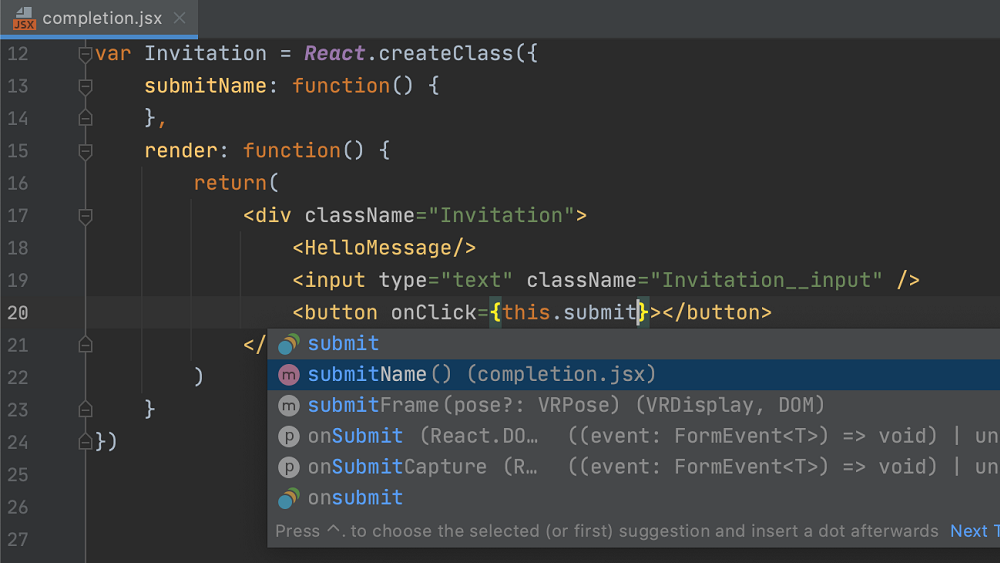Click the fold end marker on line 24
Image resolution: width=1000 pixels, height=563 pixels.
click(x=85, y=440)
